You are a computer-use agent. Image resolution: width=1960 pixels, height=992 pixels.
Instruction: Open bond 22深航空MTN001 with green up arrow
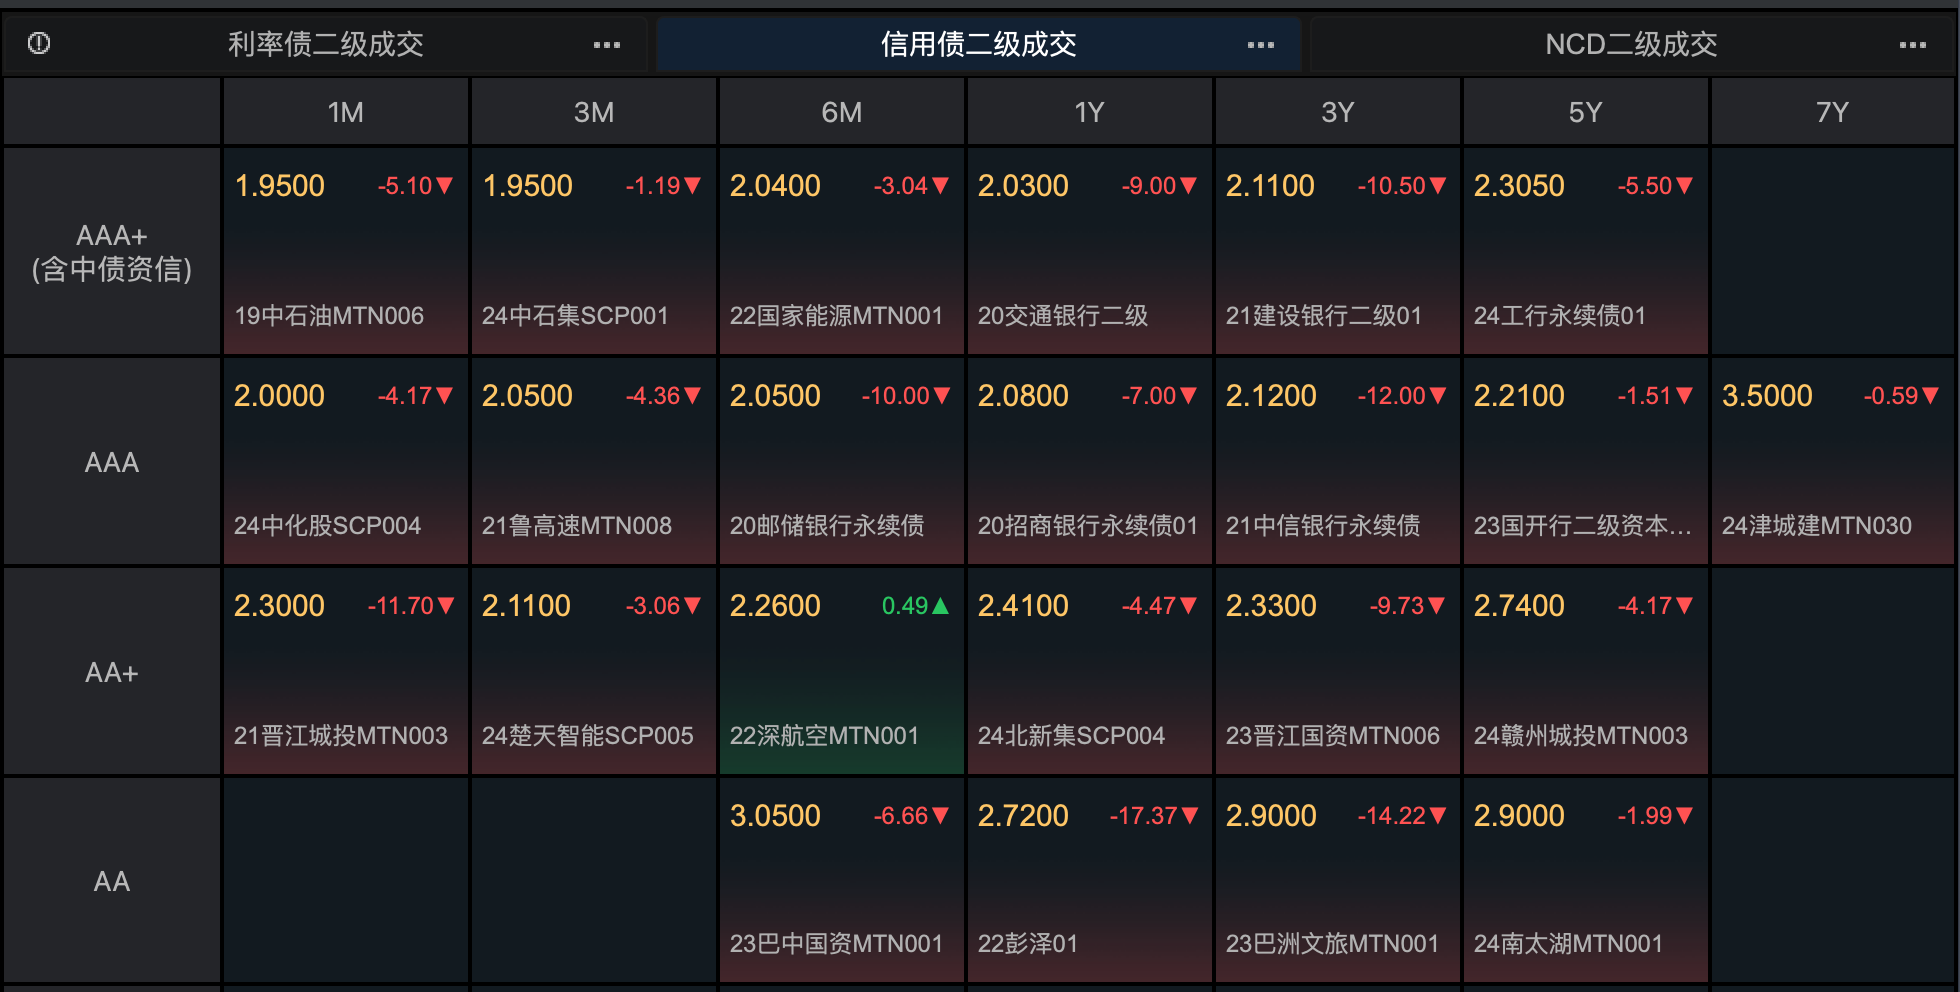[841, 672]
